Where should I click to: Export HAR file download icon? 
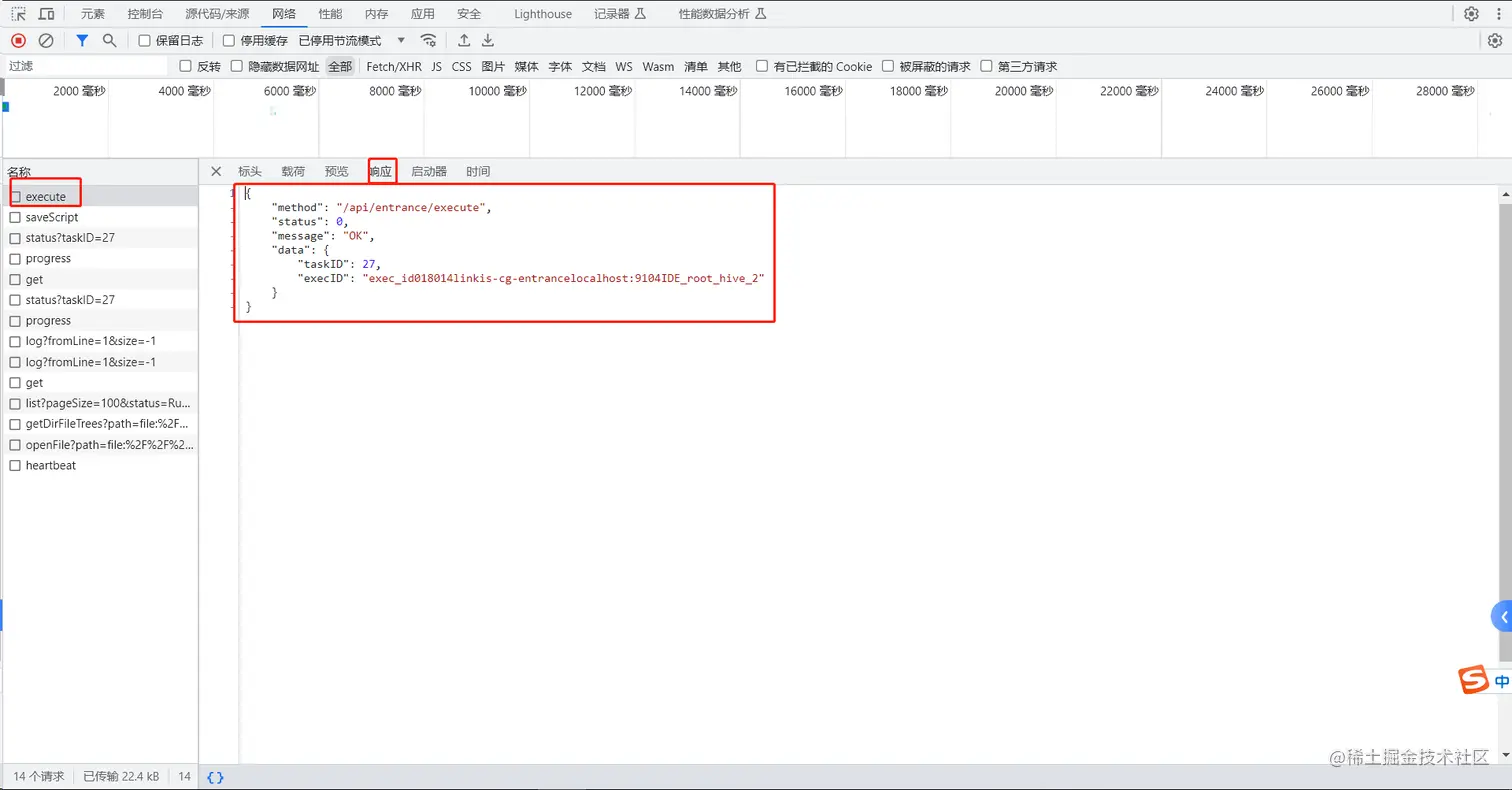point(488,41)
